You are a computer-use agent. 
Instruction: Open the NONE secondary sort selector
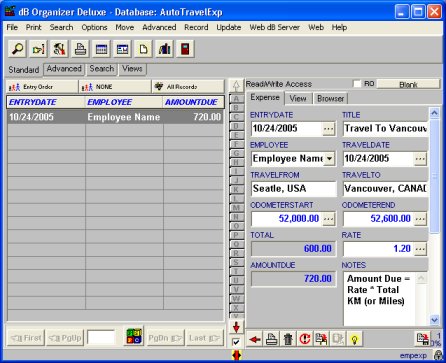click(x=115, y=87)
